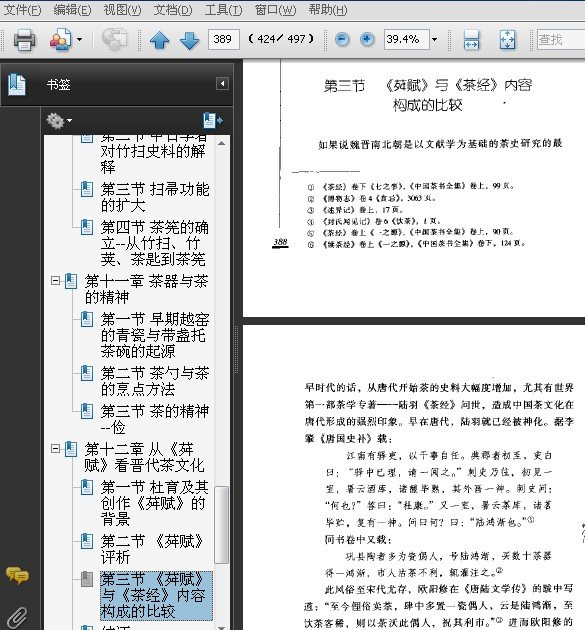Open the bookmarks options gear menu

click(x=59, y=120)
